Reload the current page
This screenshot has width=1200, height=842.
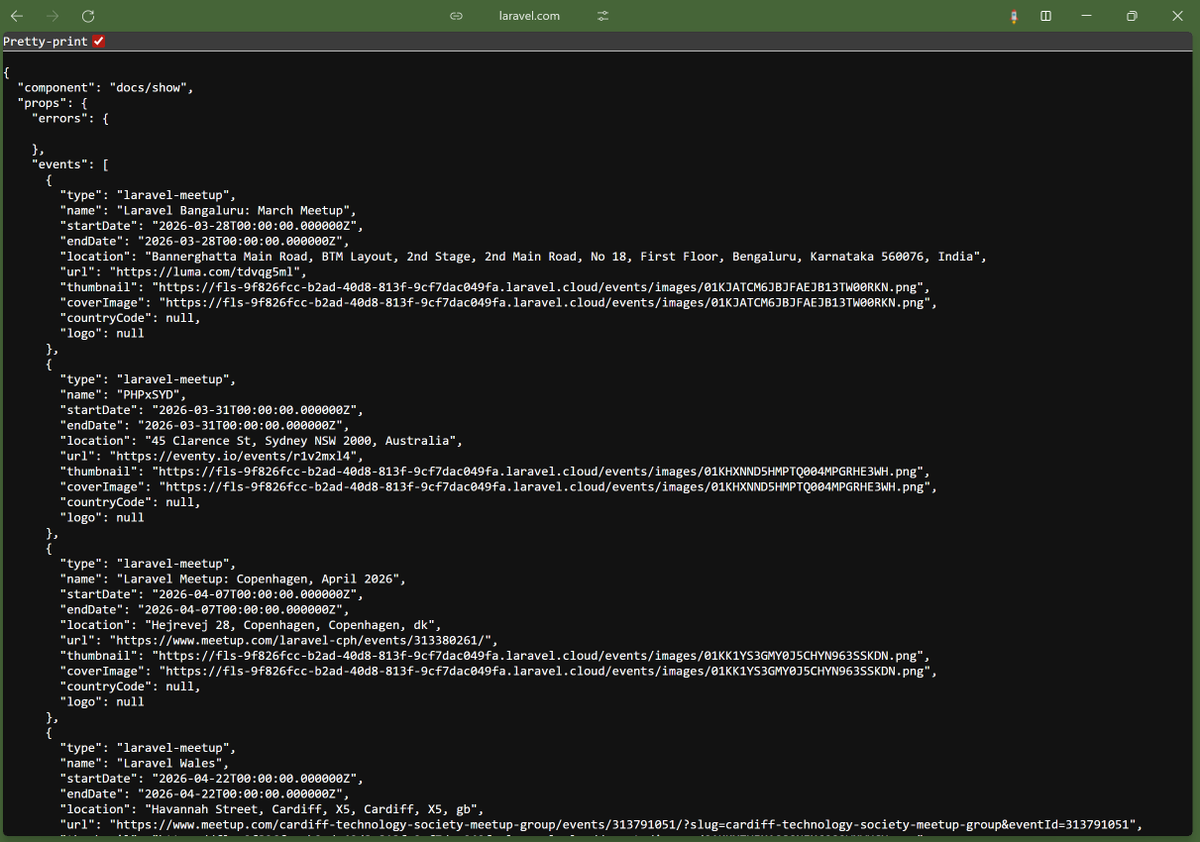88,16
